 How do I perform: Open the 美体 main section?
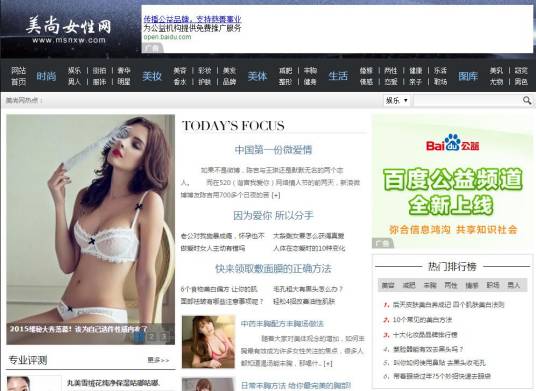pos(257,76)
